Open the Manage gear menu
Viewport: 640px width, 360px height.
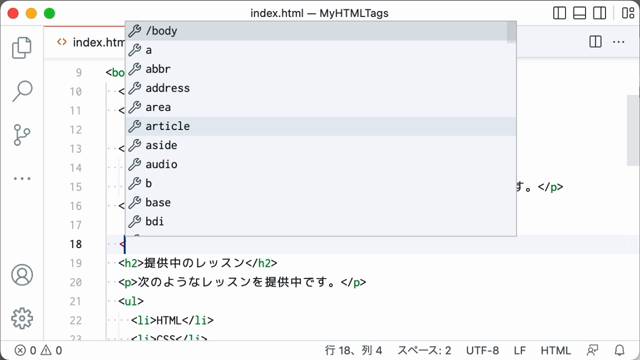pos(22,318)
